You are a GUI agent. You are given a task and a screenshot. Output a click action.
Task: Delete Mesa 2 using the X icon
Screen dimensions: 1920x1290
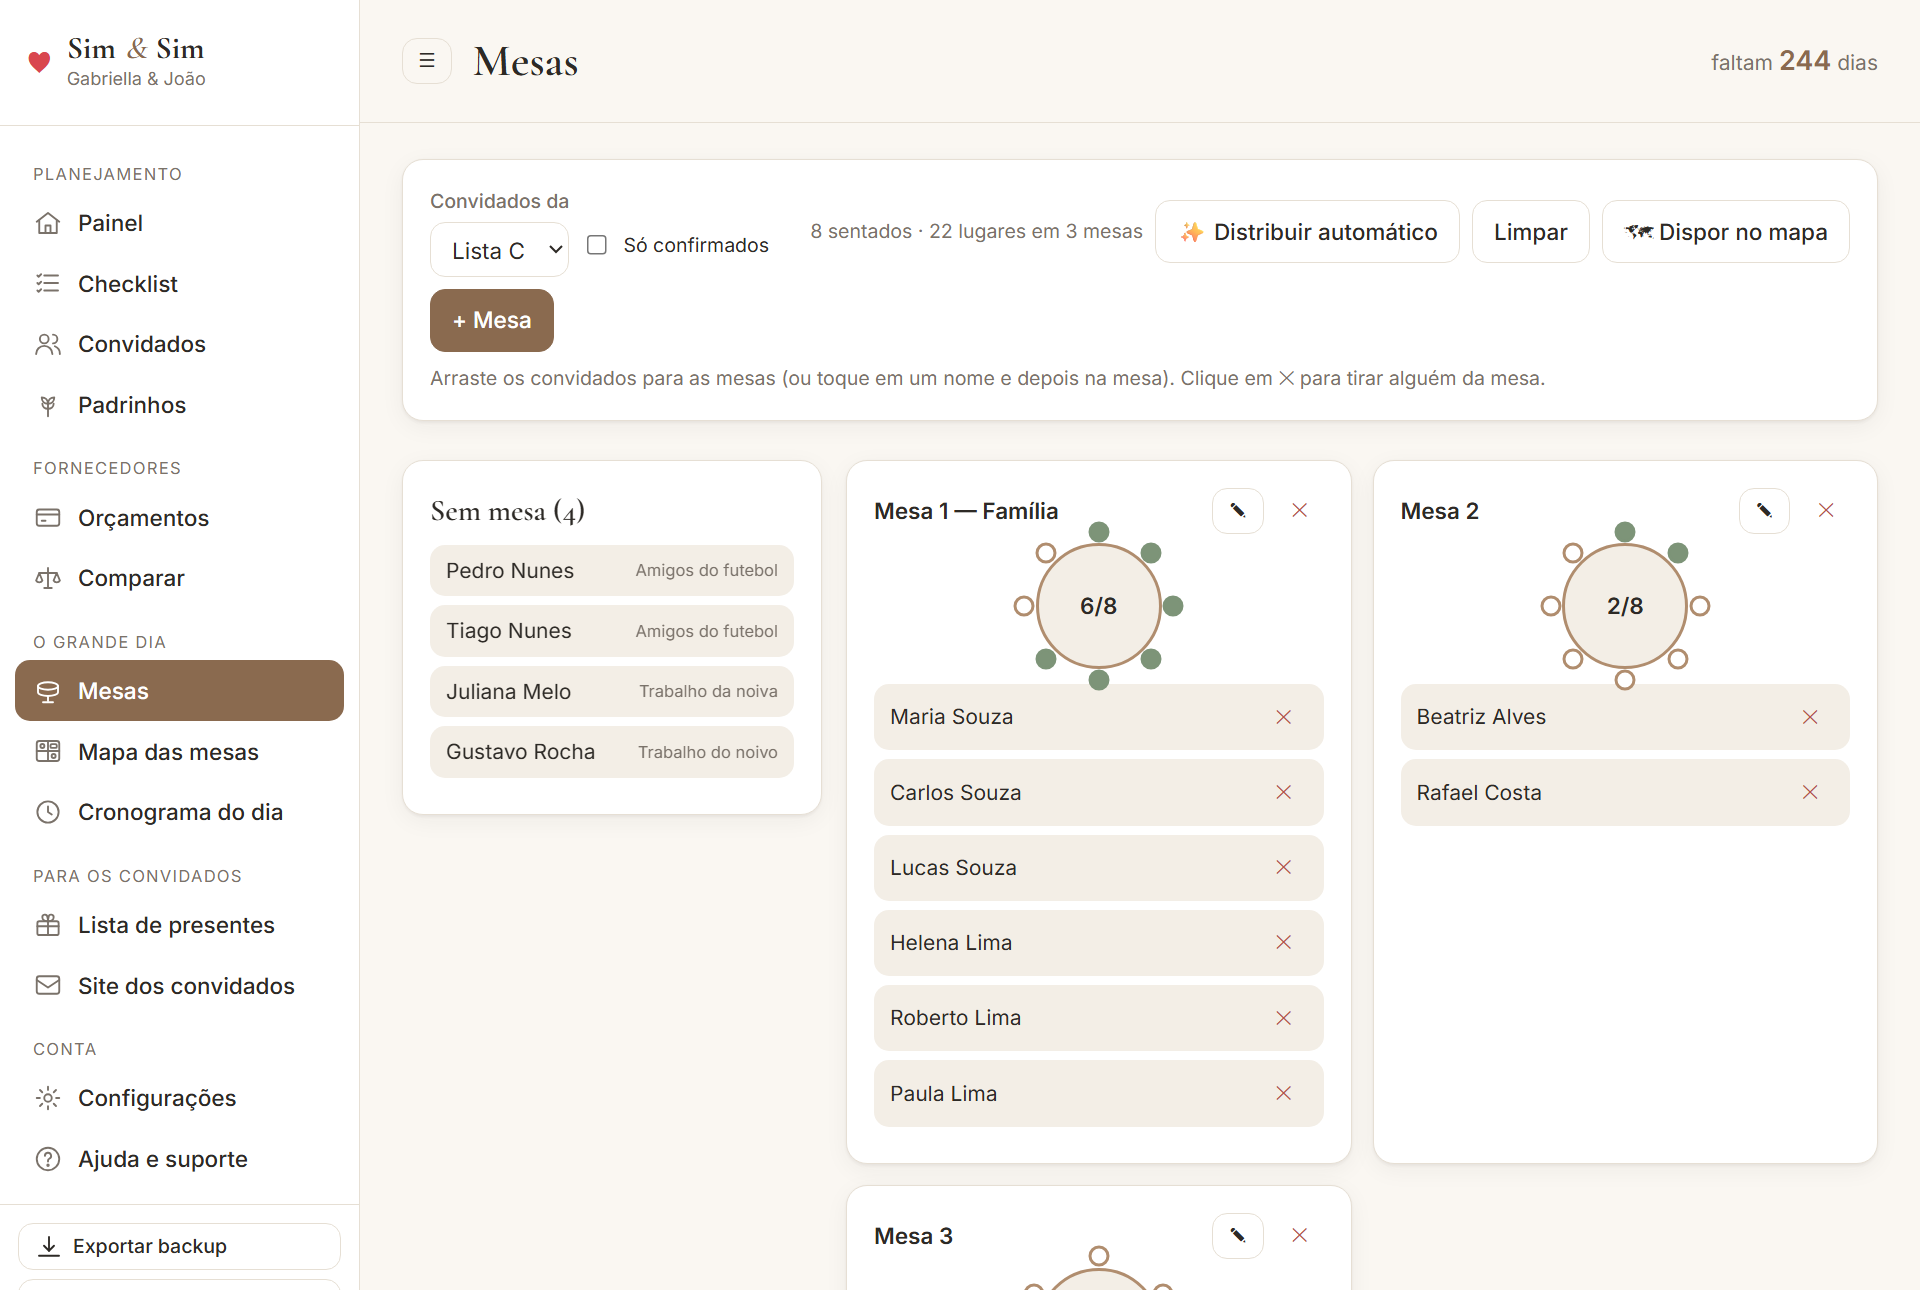[x=1826, y=511]
